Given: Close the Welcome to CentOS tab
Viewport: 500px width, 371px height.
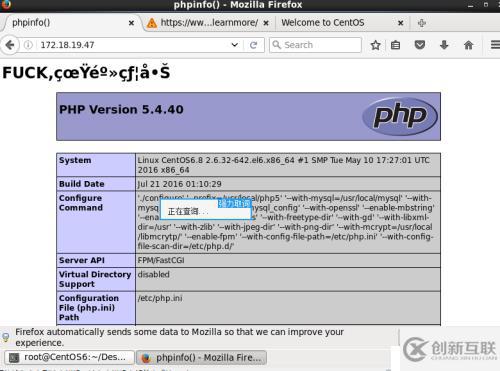Looking at the screenshot, I should (x=401, y=23).
